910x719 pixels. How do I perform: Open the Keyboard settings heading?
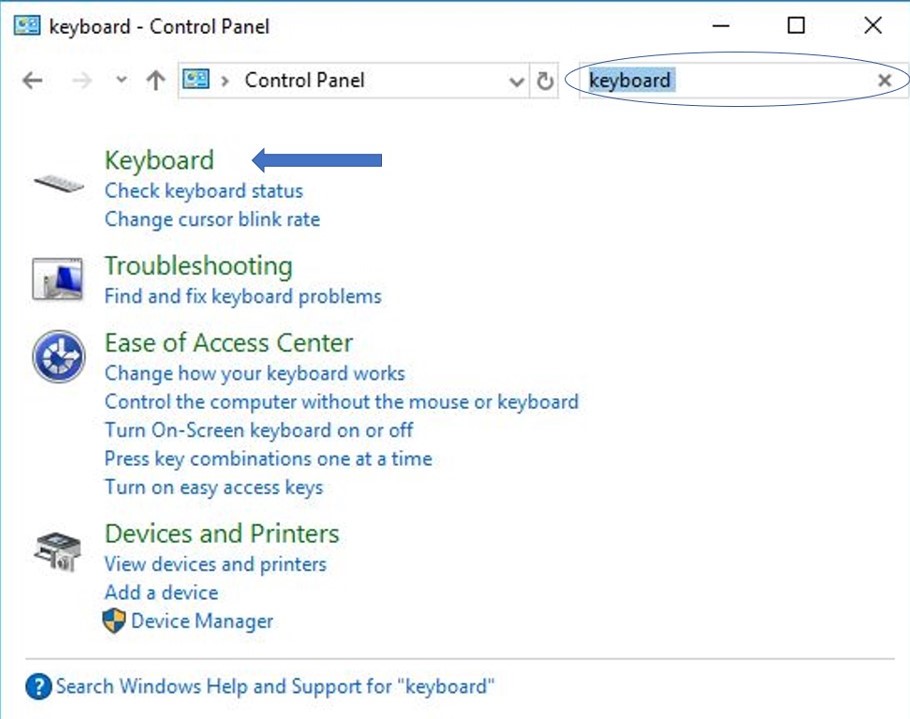point(159,160)
